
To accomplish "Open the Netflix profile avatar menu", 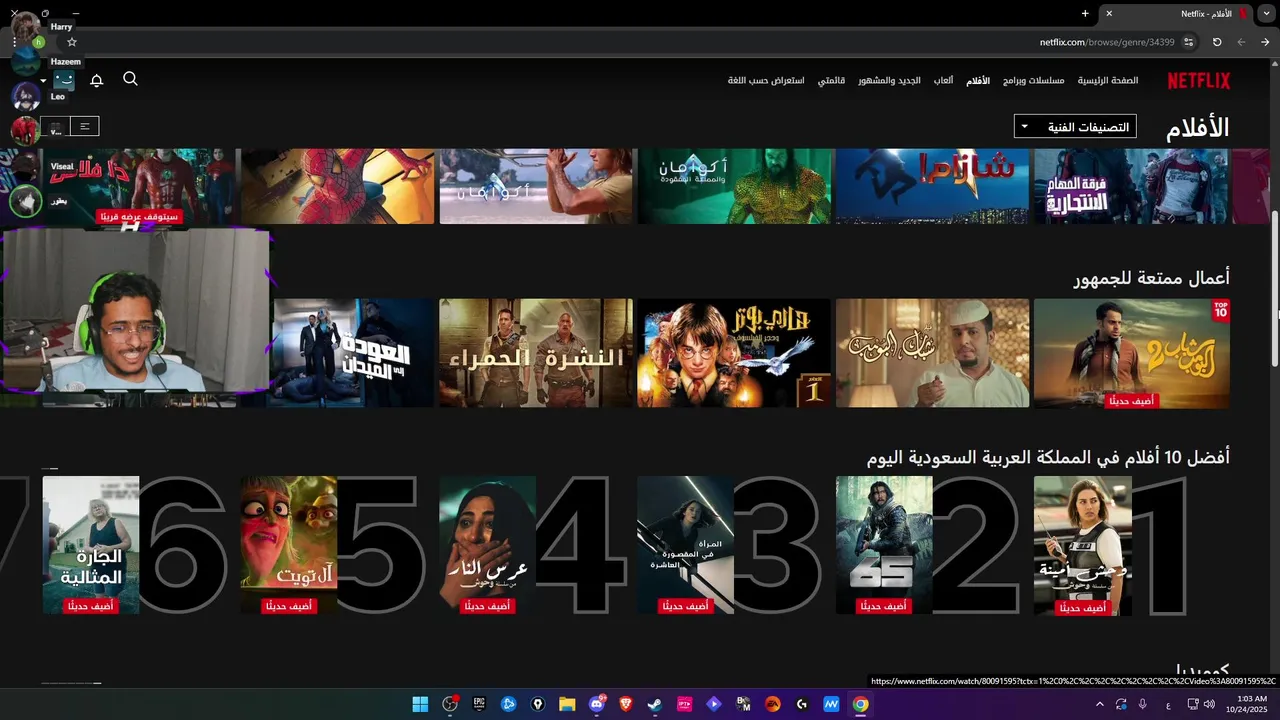I will (64, 80).
